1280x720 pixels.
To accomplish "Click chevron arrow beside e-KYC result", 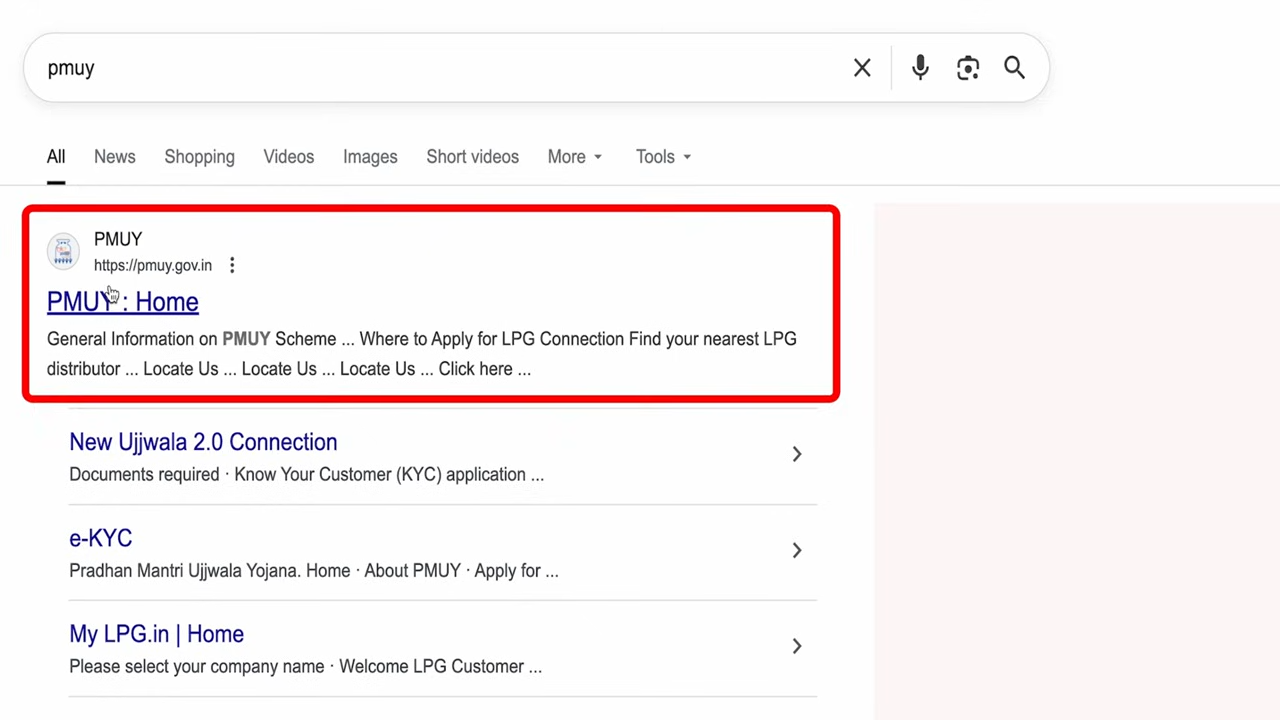I will point(796,550).
